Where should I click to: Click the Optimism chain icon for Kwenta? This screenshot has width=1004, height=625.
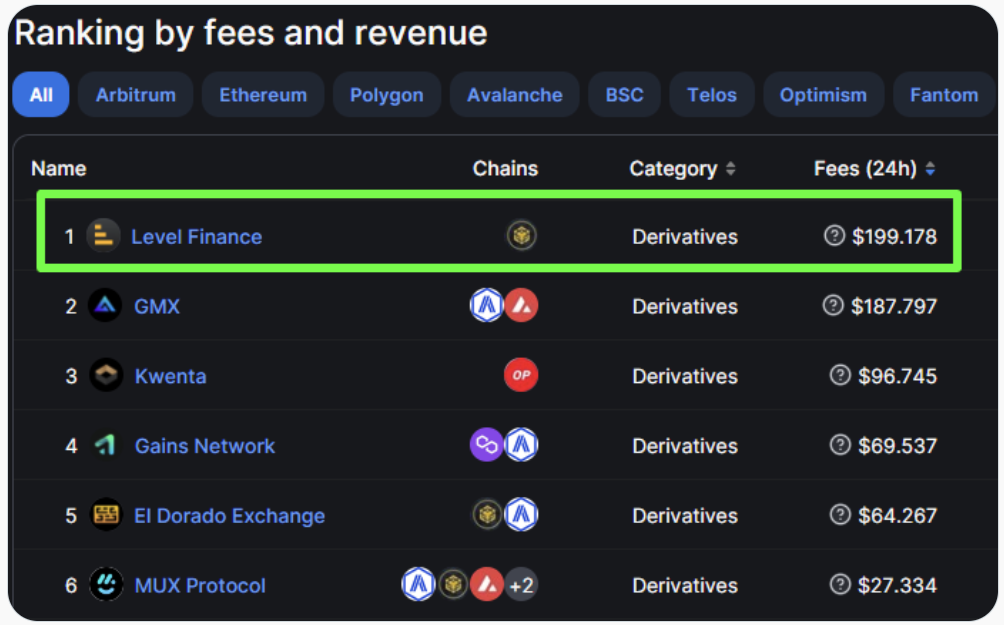(521, 376)
